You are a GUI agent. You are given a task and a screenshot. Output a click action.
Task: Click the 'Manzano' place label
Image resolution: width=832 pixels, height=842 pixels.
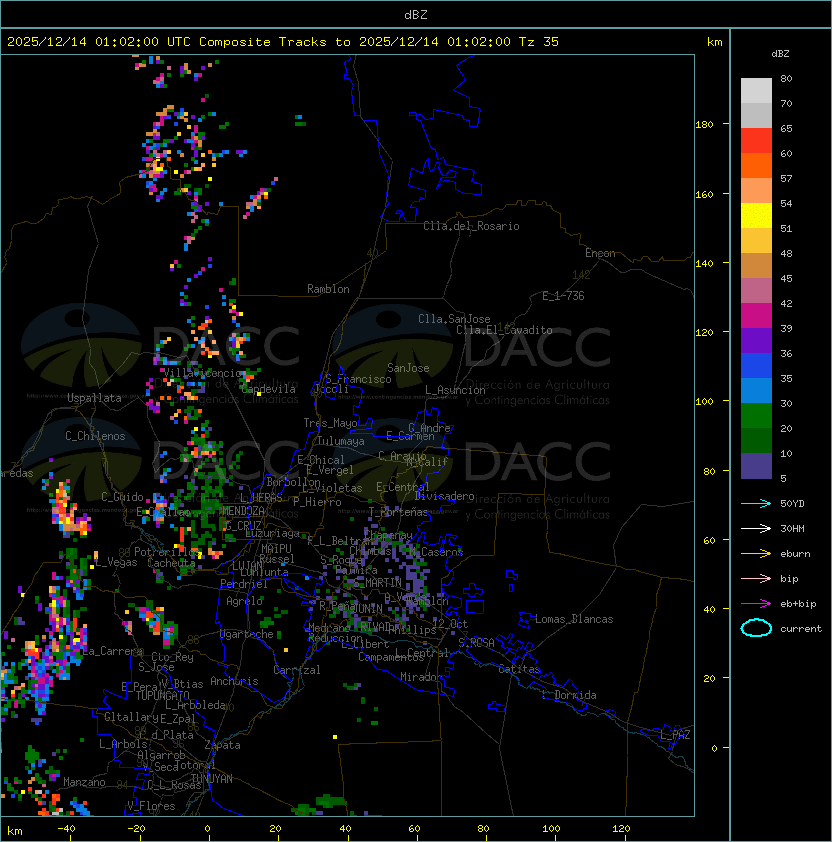pyautogui.click(x=84, y=782)
